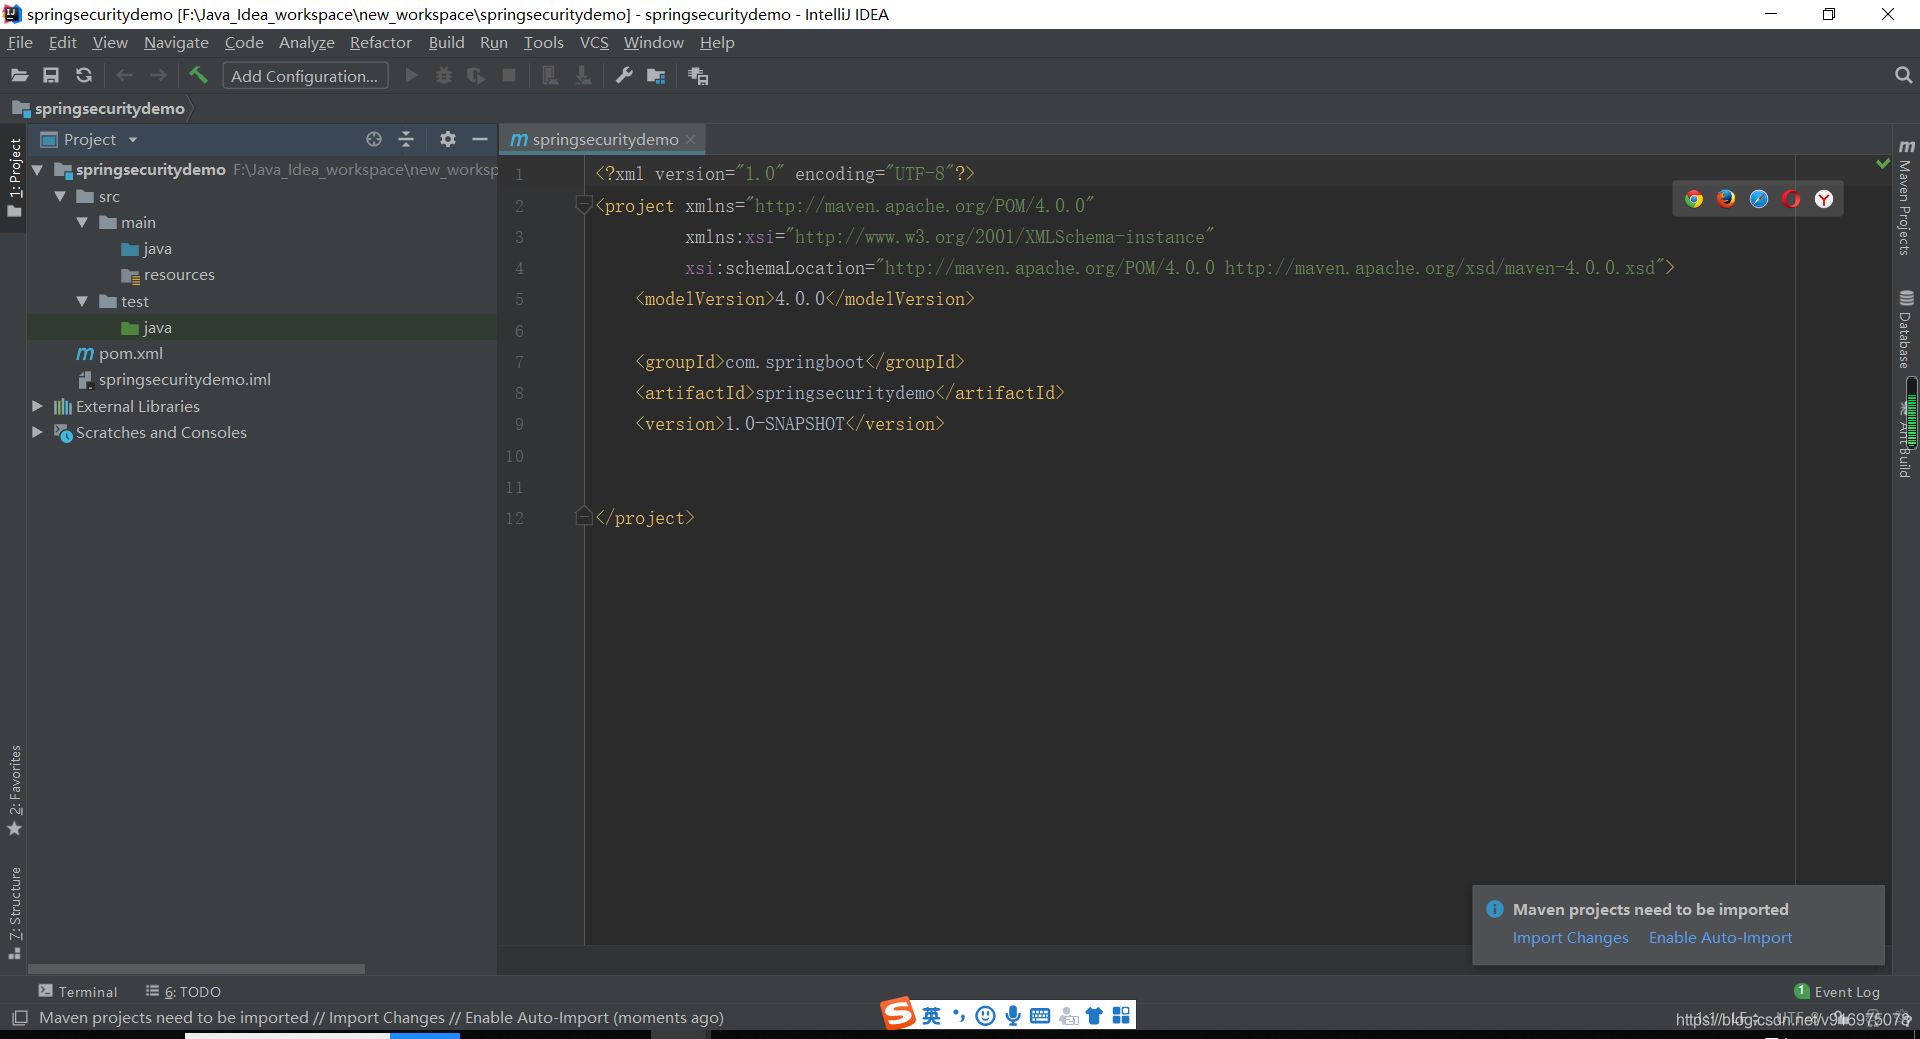This screenshot has height=1039, width=1920.
Task: Open the Terminal tool window
Action: pyautogui.click(x=78, y=992)
